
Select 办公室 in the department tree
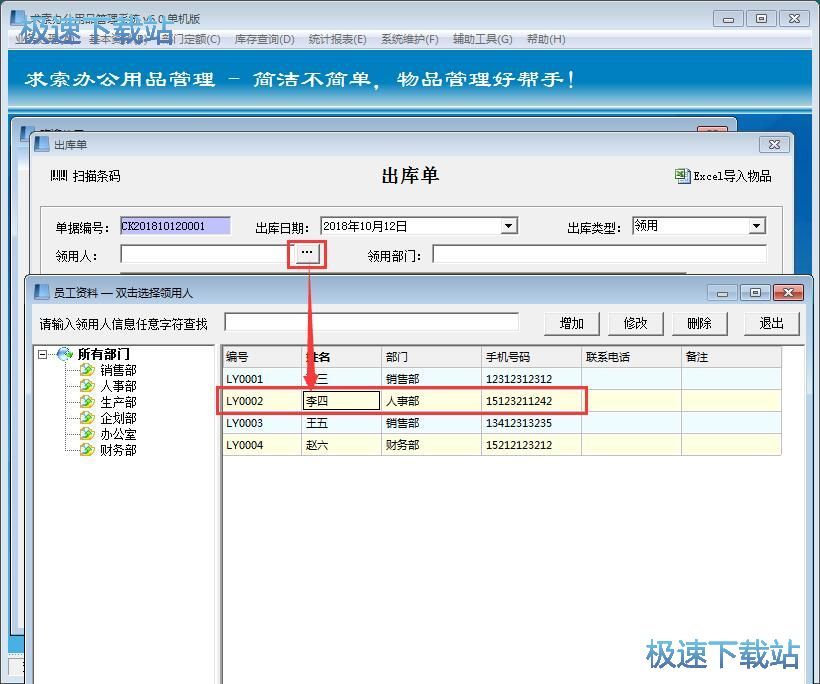point(118,434)
